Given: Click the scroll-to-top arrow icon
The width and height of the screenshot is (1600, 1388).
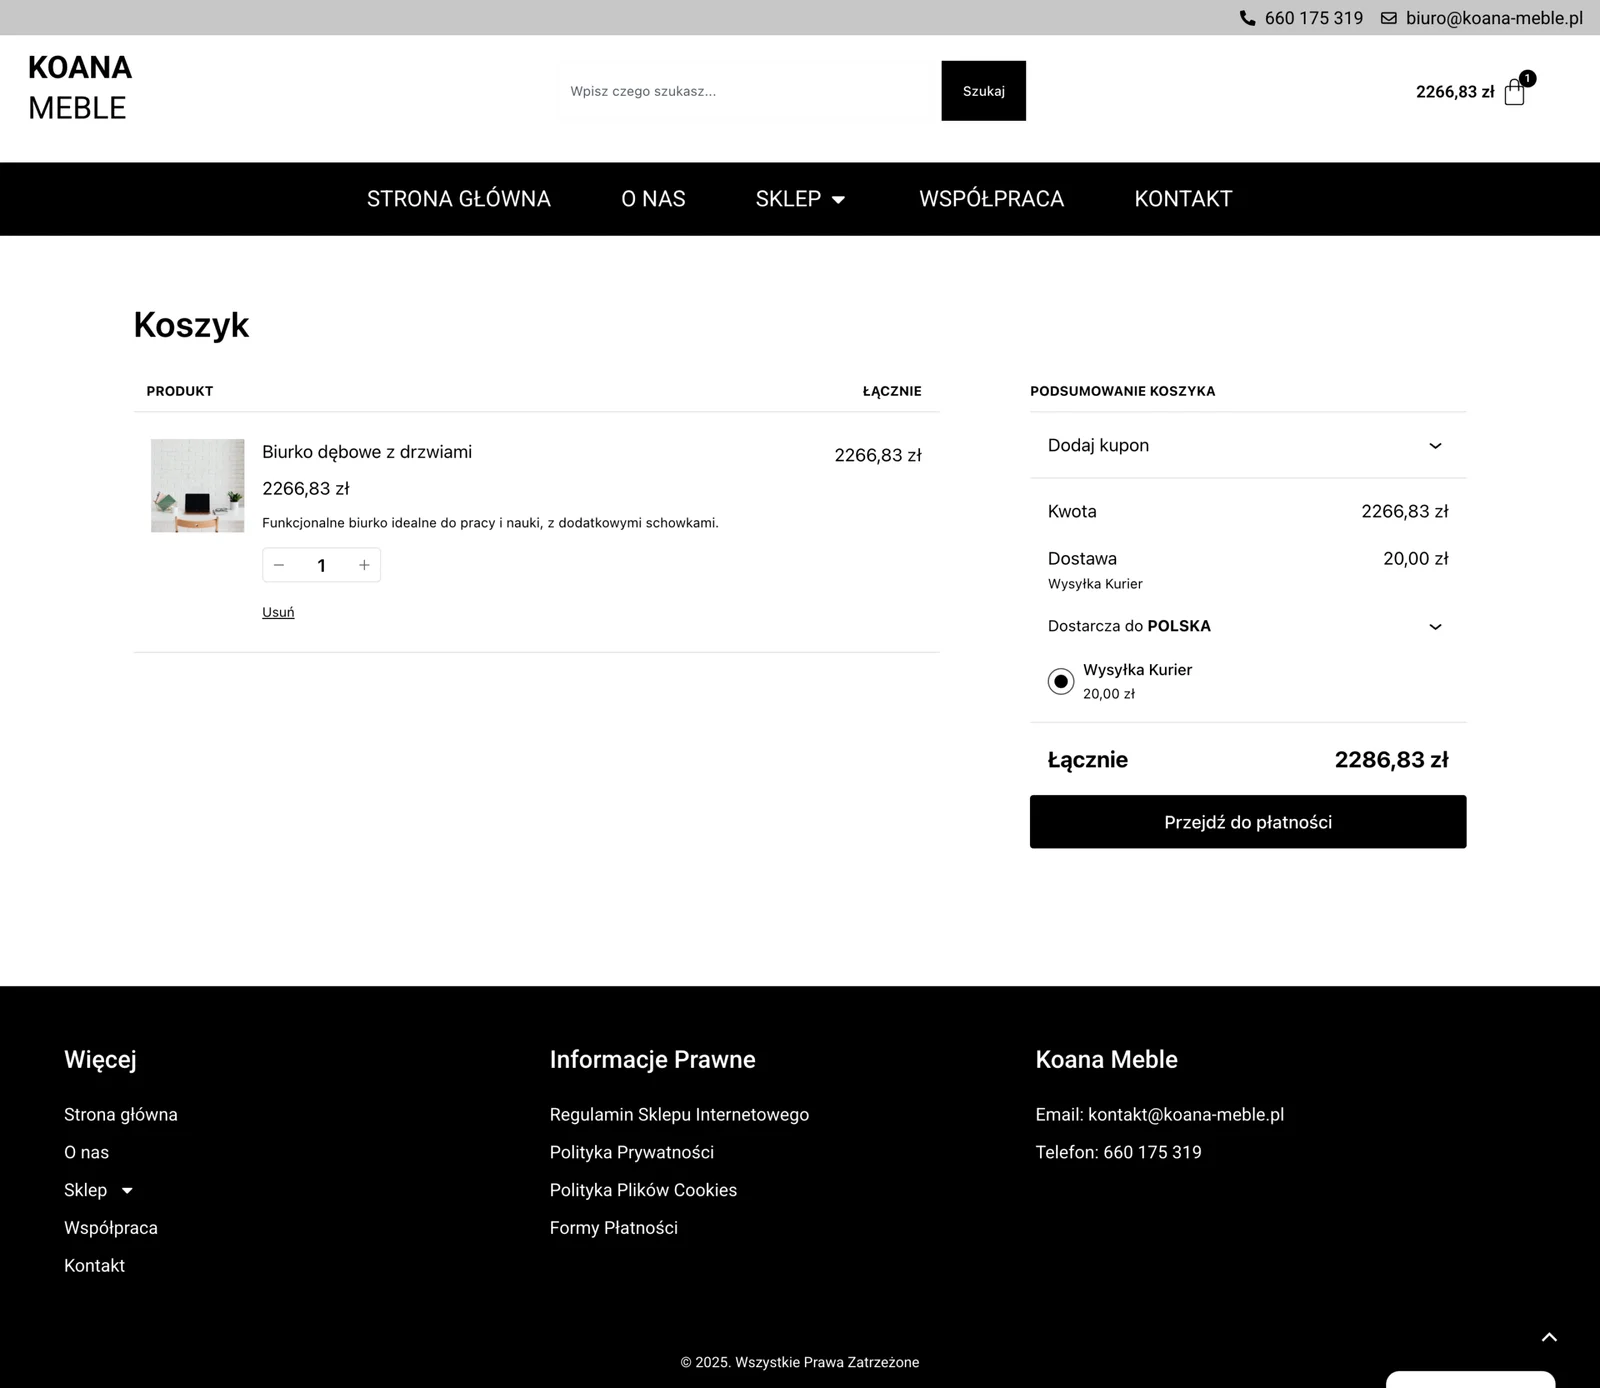Looking at the screenshot, I should click(1549, 1337).
